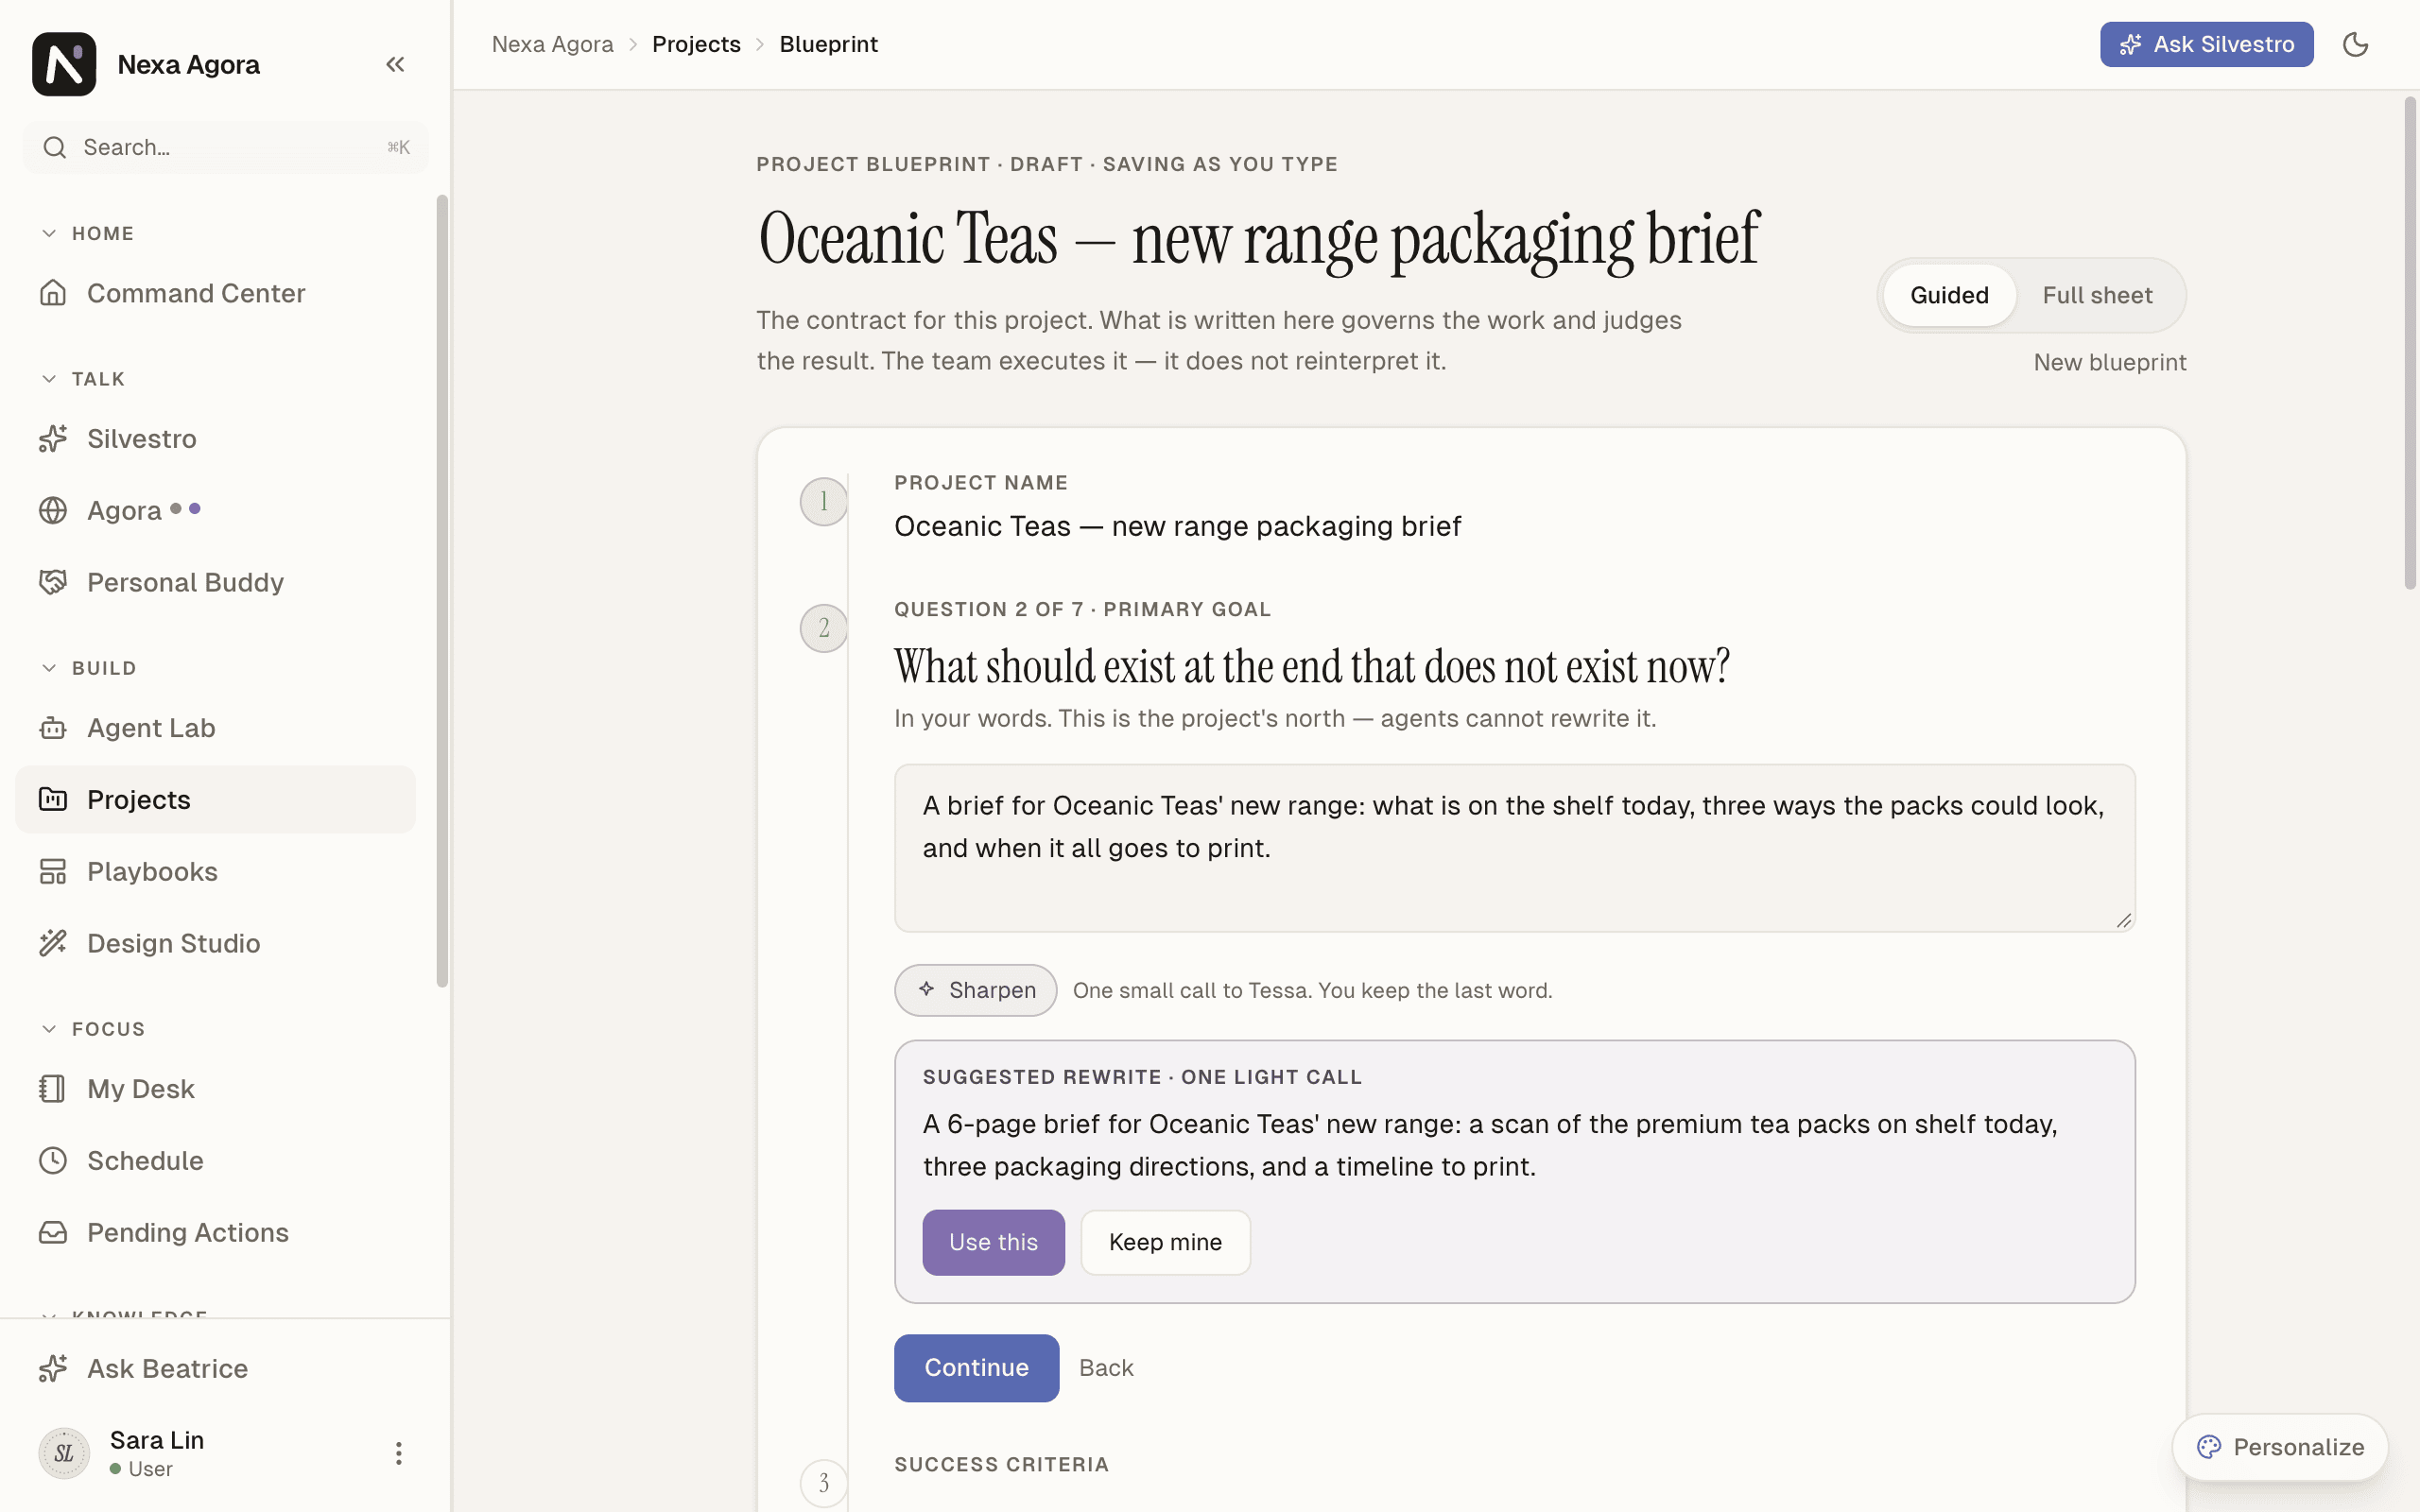Click the Design Studio wand icon
The height and width of the screenshot is (1512, 2420).
(x=53, y=943)
